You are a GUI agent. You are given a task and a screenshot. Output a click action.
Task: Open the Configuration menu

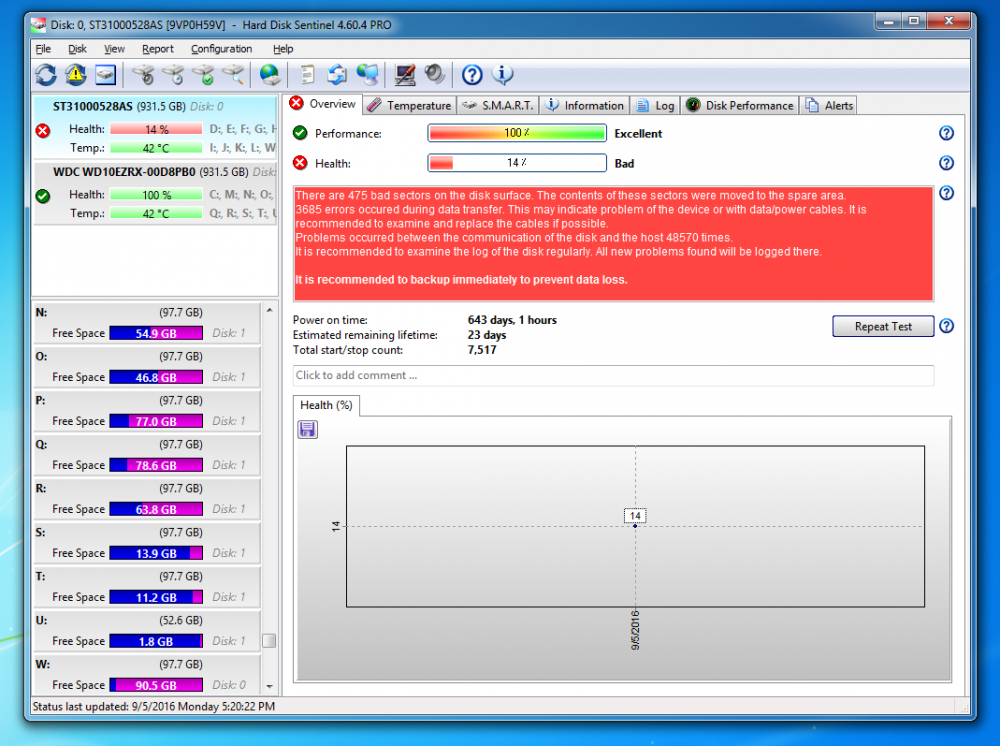[x=221, y=49]
